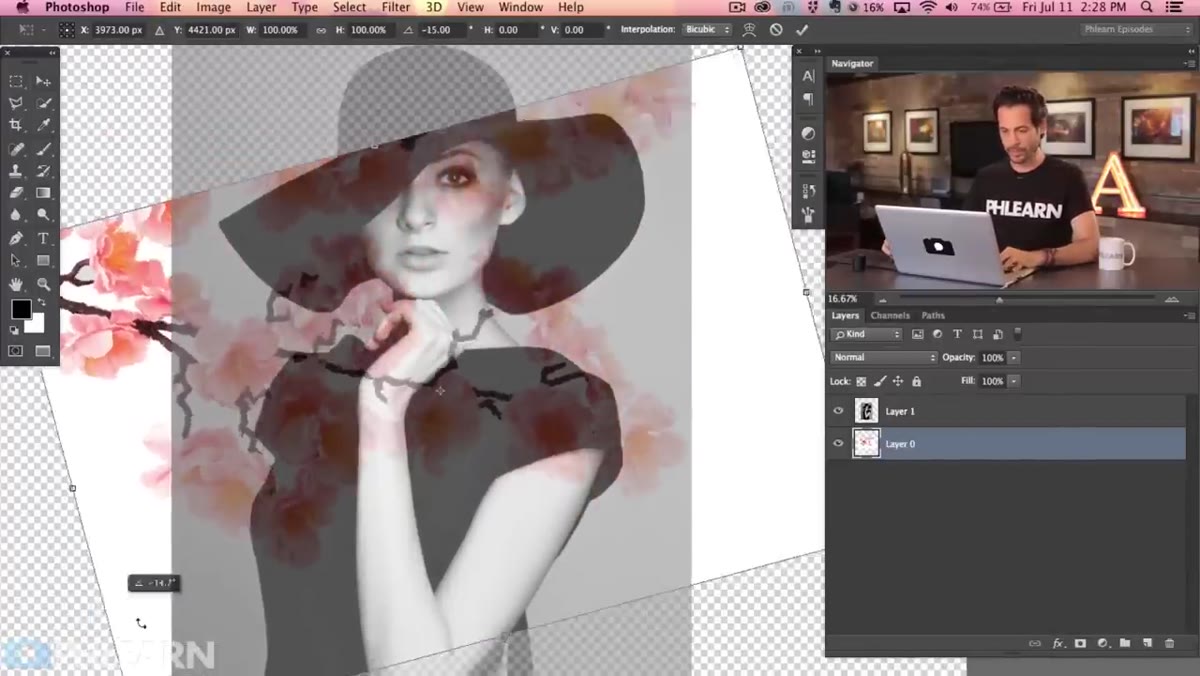Open the Image menu

tap(213, 7)
